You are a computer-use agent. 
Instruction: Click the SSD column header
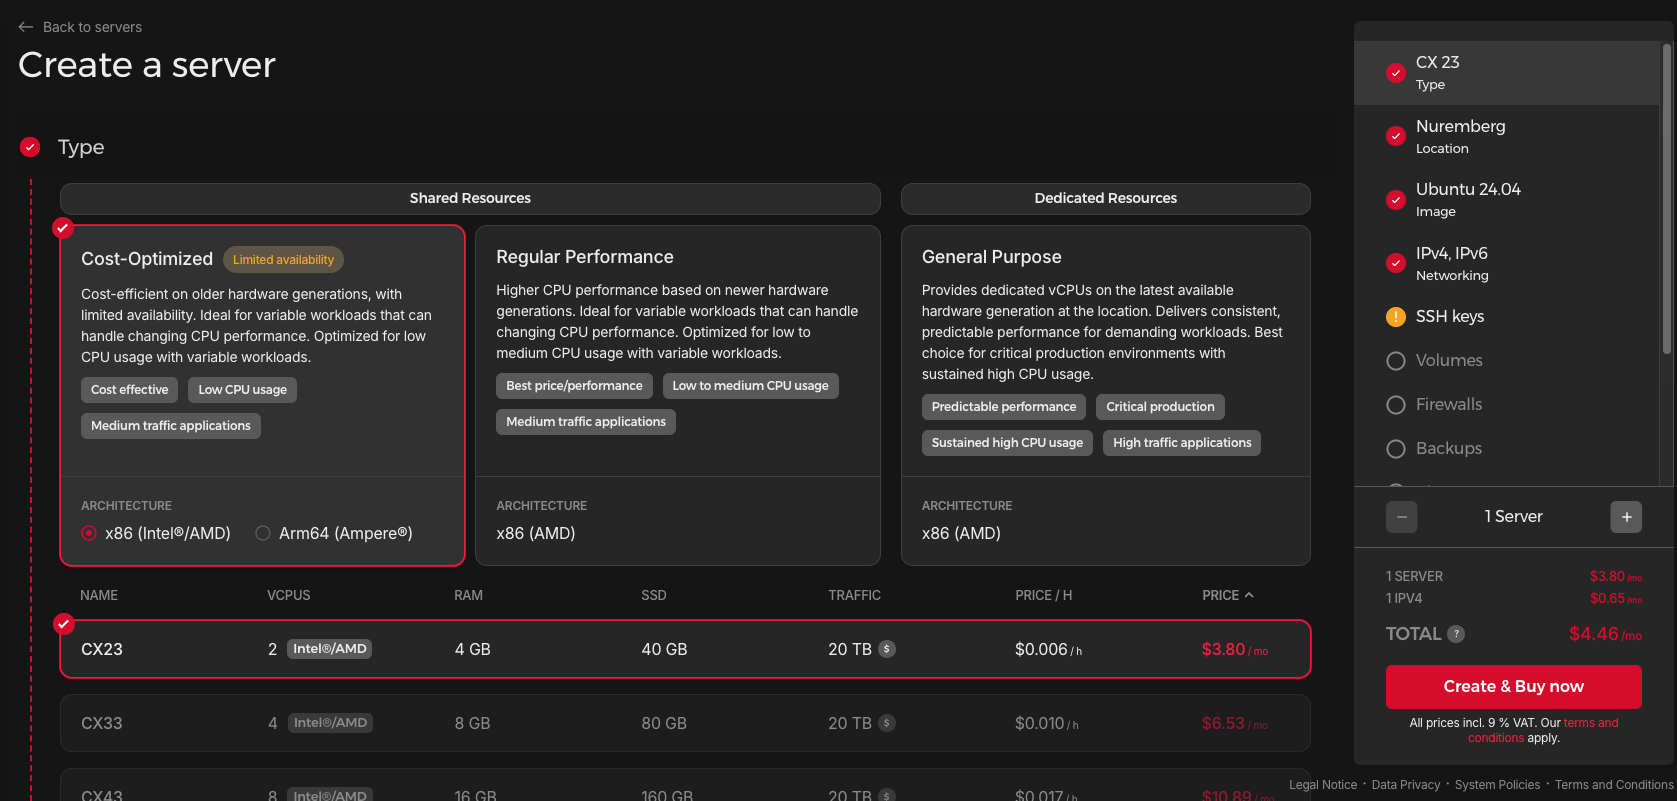click(654, 595)
